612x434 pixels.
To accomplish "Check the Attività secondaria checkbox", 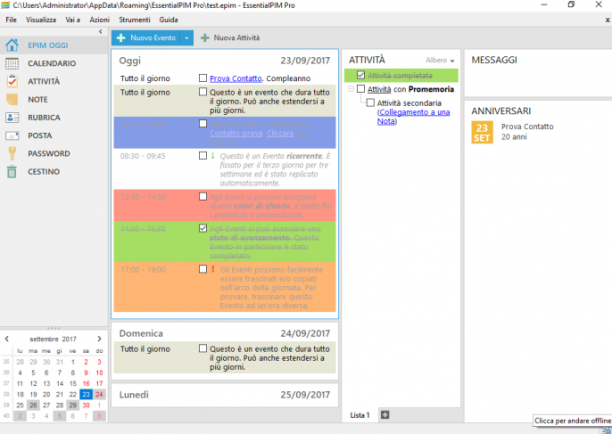I will [x=370, y=103].
